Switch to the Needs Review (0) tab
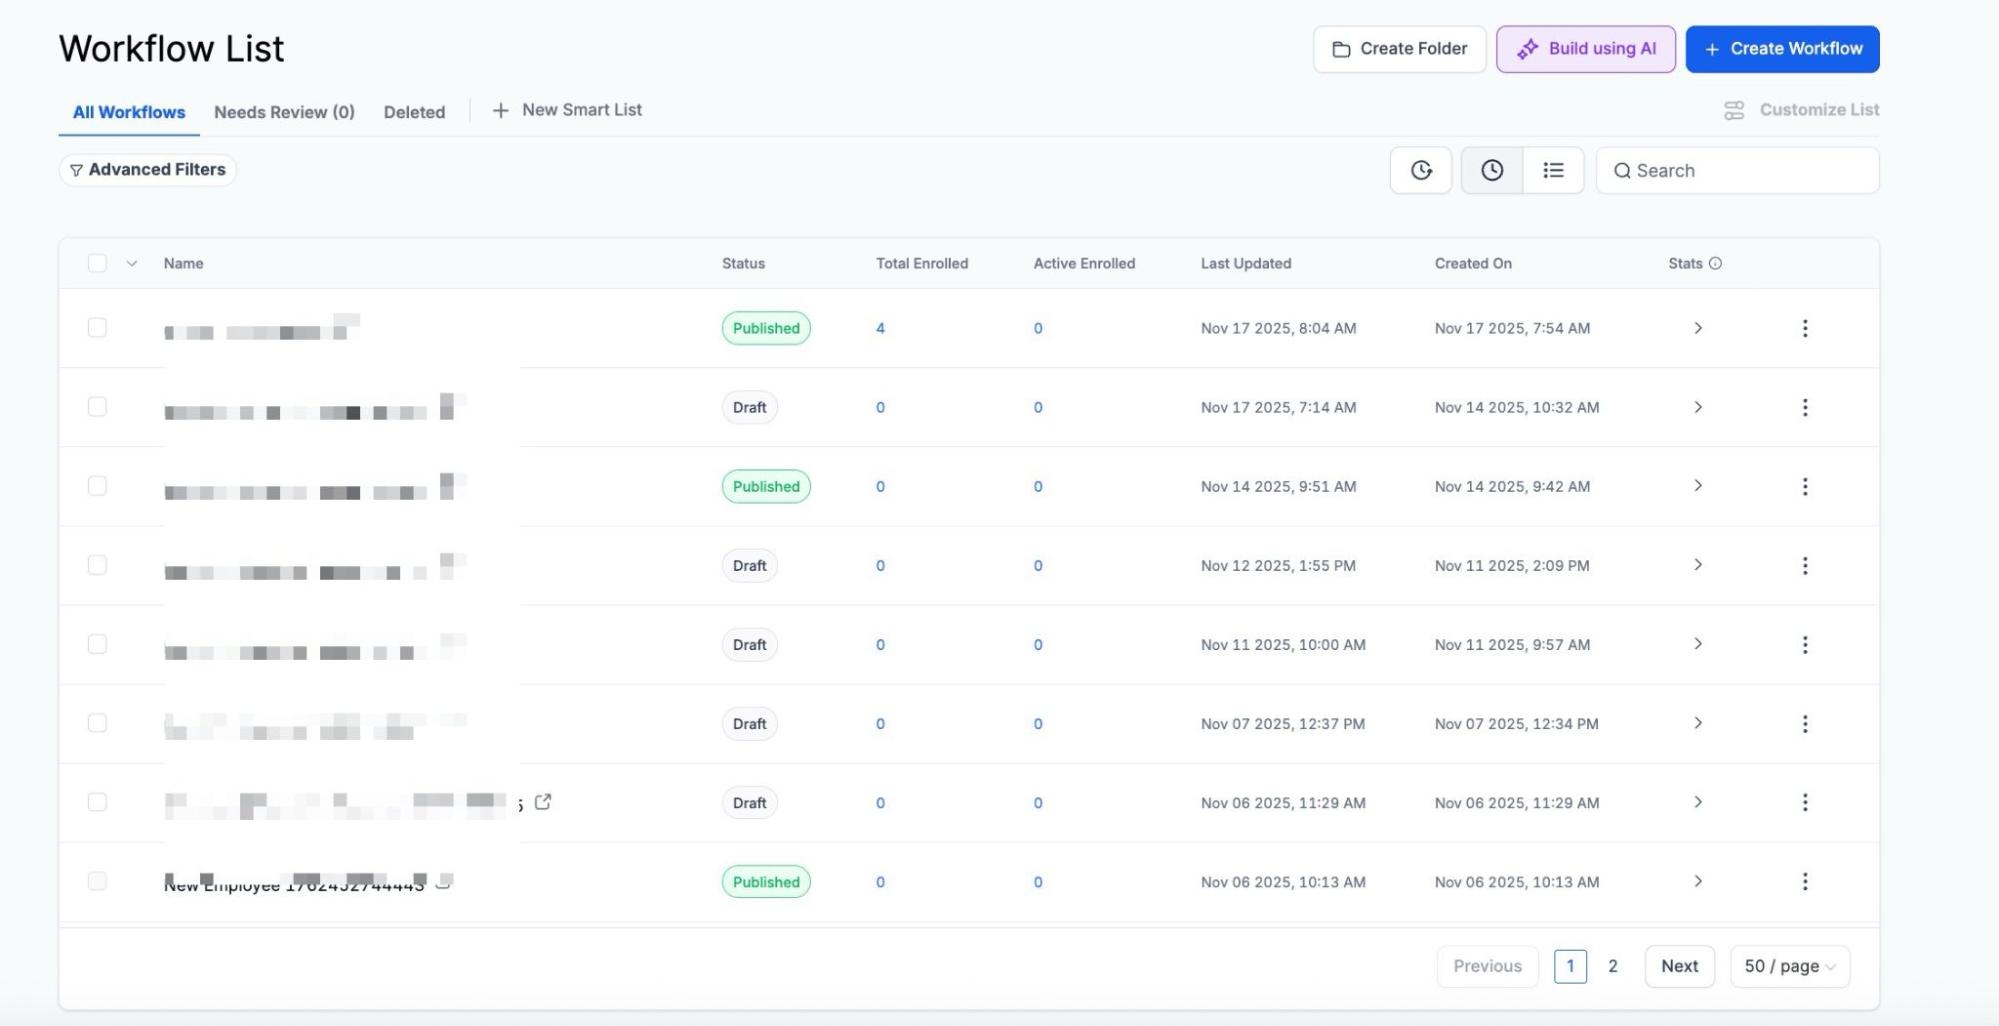Image resolution: width=1999 pixels, height=1026 pixels. point(284,112)
